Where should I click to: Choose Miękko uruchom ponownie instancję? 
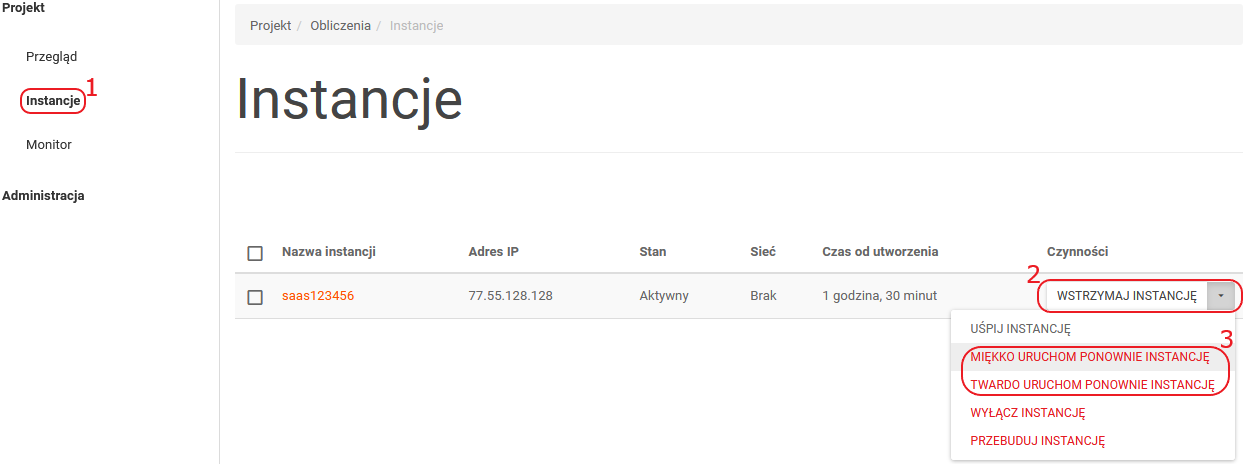[1090, 356]
